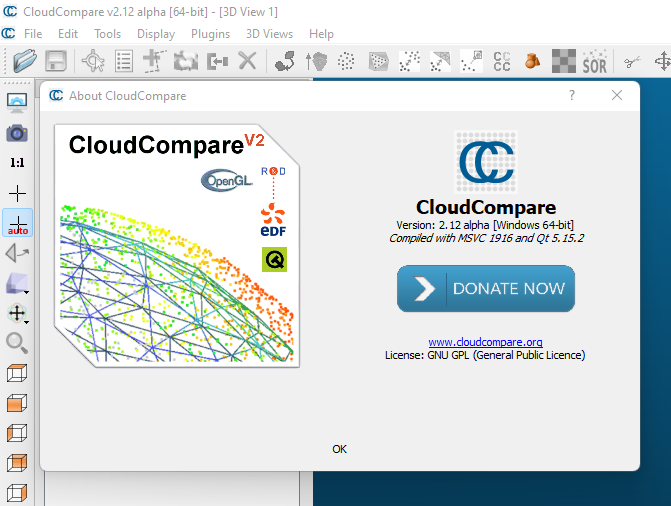The width and height of the screenshot is (671, 506).
Task: Open the Plugins menu
Action: coord(210,33)
